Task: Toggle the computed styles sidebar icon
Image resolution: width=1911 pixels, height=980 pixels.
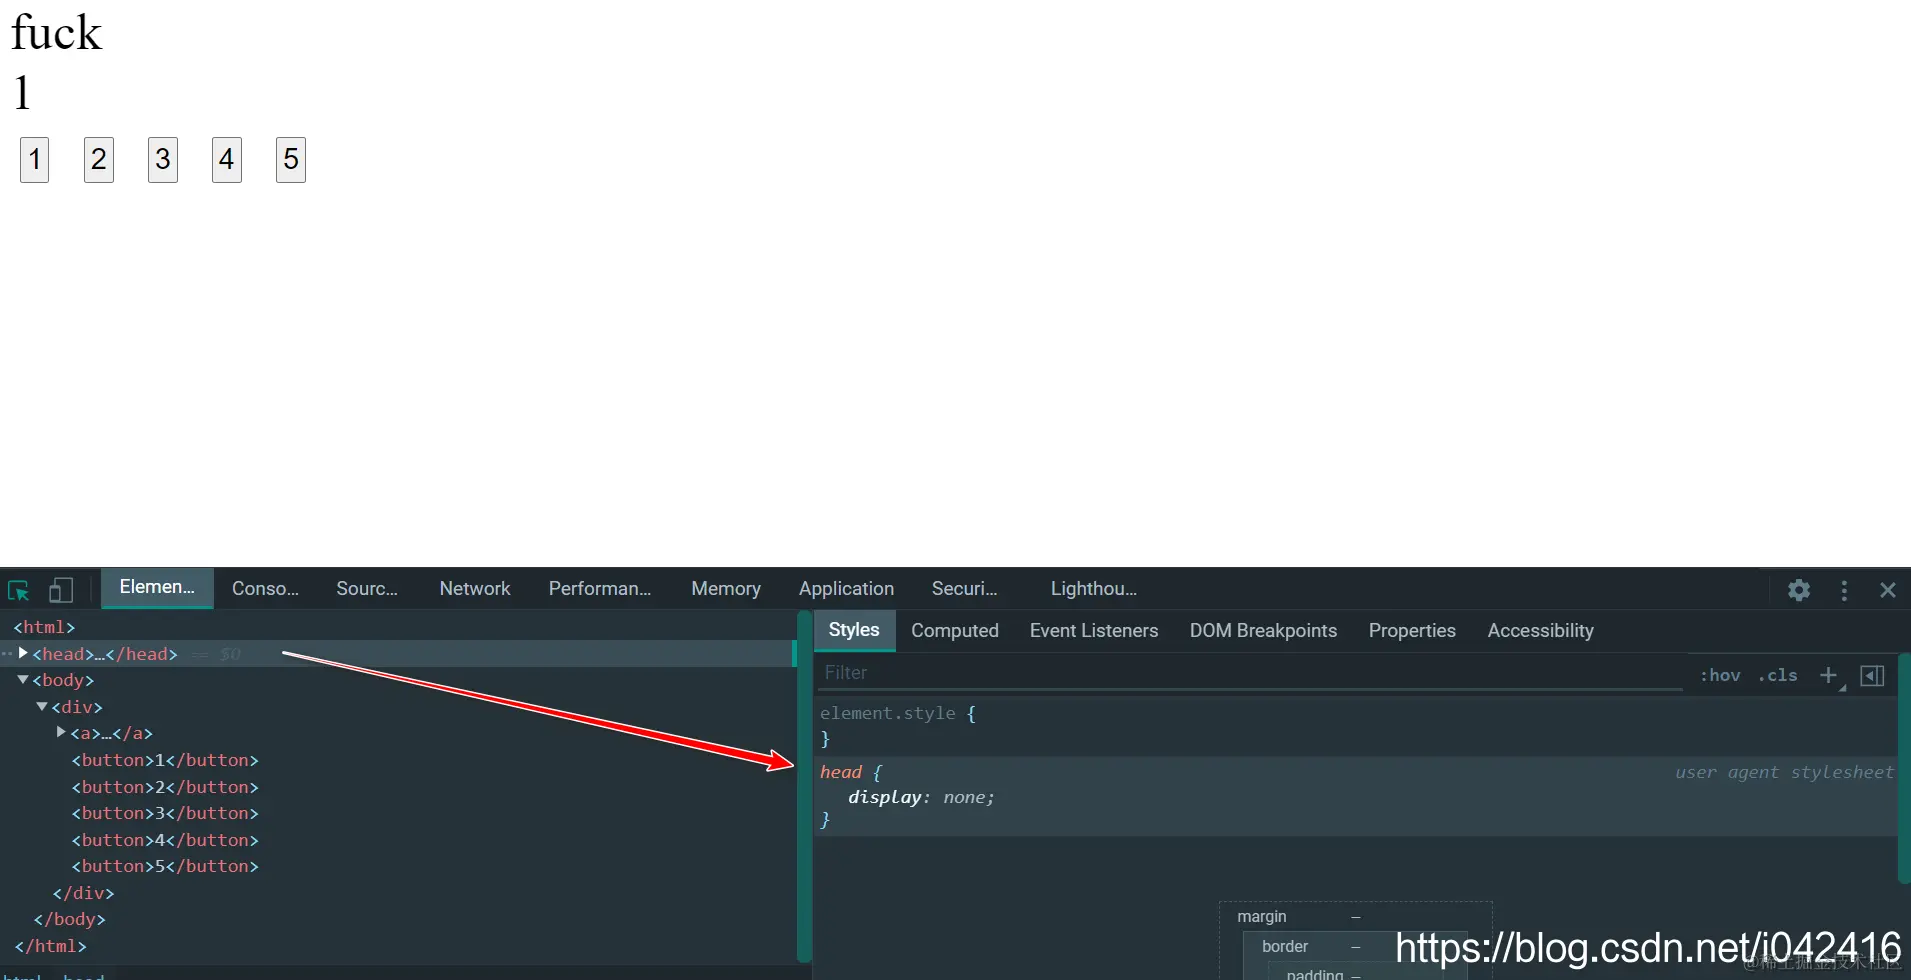Action: coord(1872,675)
